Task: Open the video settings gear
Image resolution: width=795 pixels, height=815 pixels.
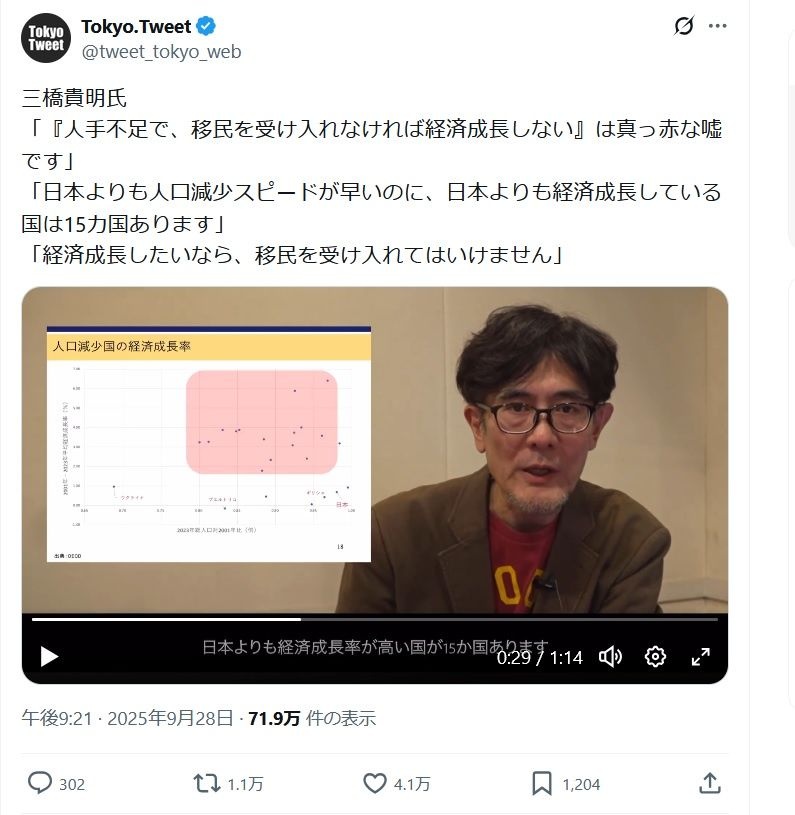Action: pyautogui.click(x=655, y=656)
